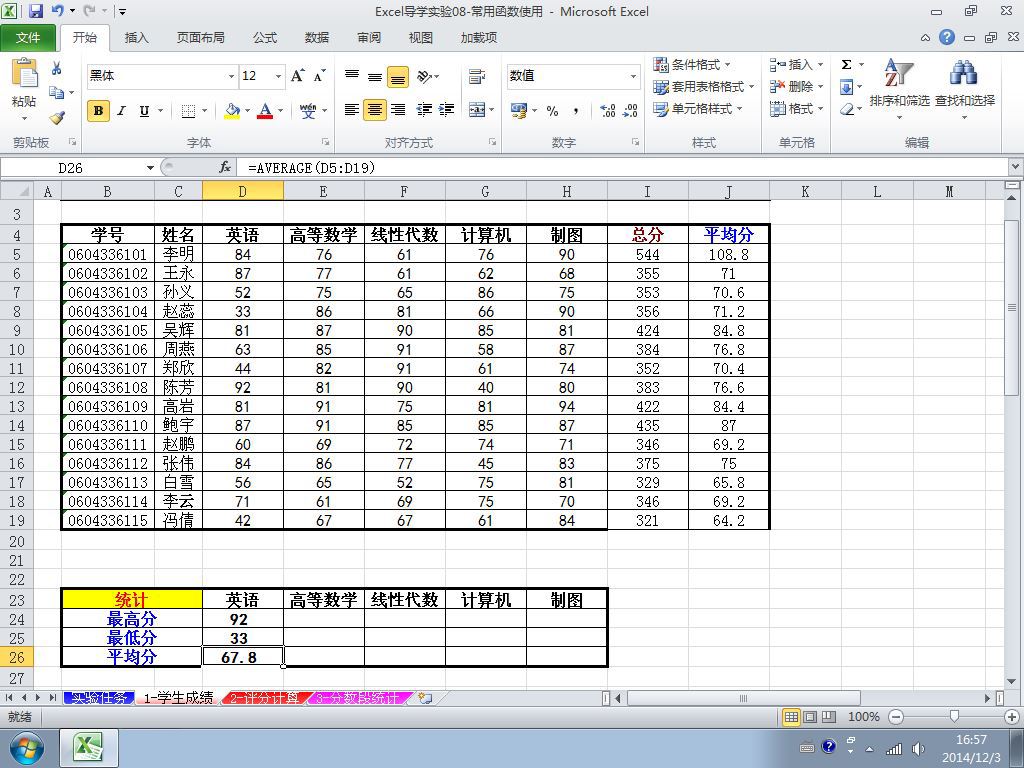Viewport: 1024px width, 768px height.
Task: Apply comma style number format
Action: point(575,111)
